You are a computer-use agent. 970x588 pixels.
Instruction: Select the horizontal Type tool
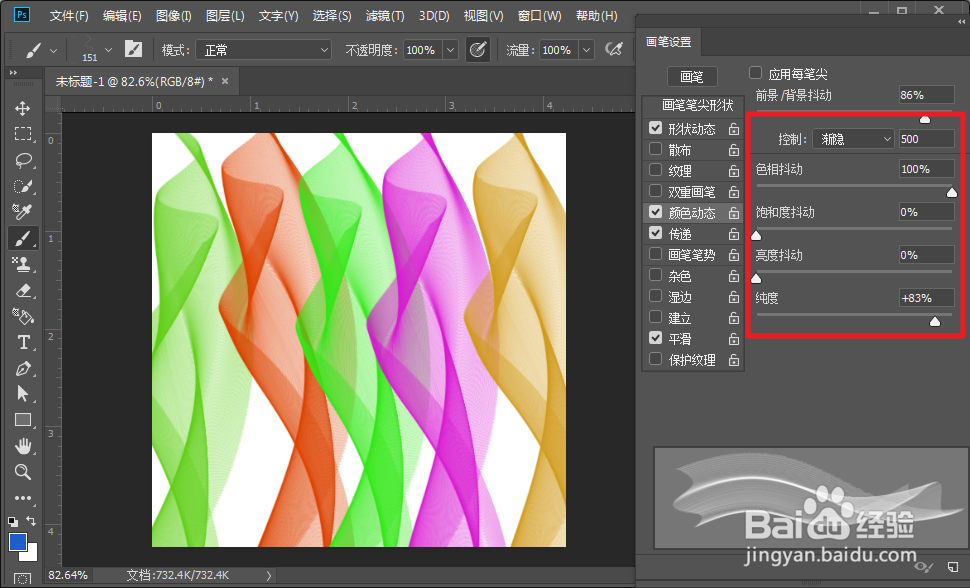(23, 342)
